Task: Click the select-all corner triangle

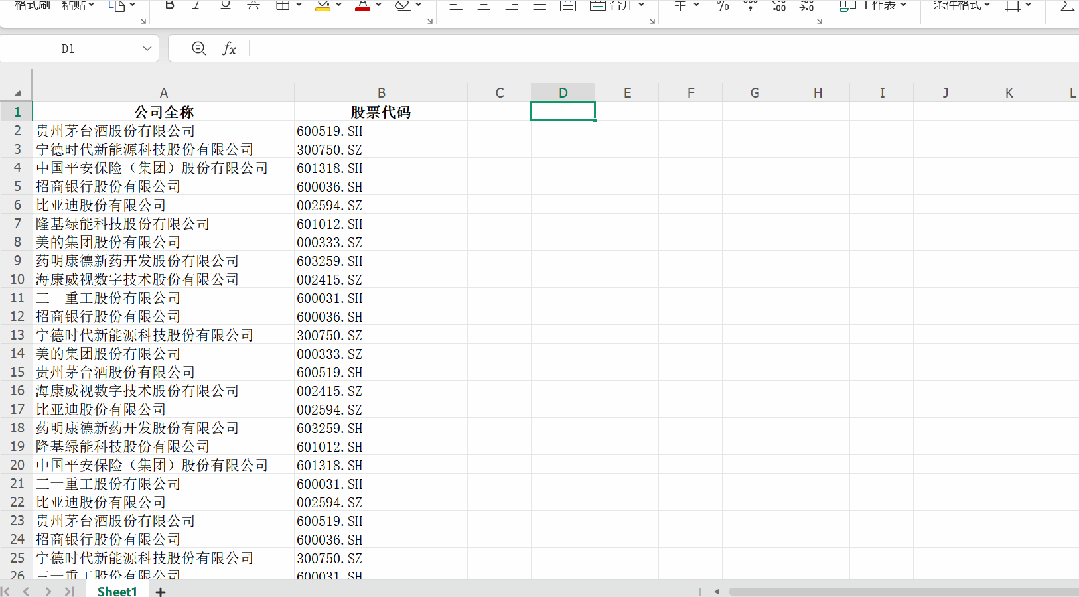Action: pyautogui.click(x=17, y=93)
